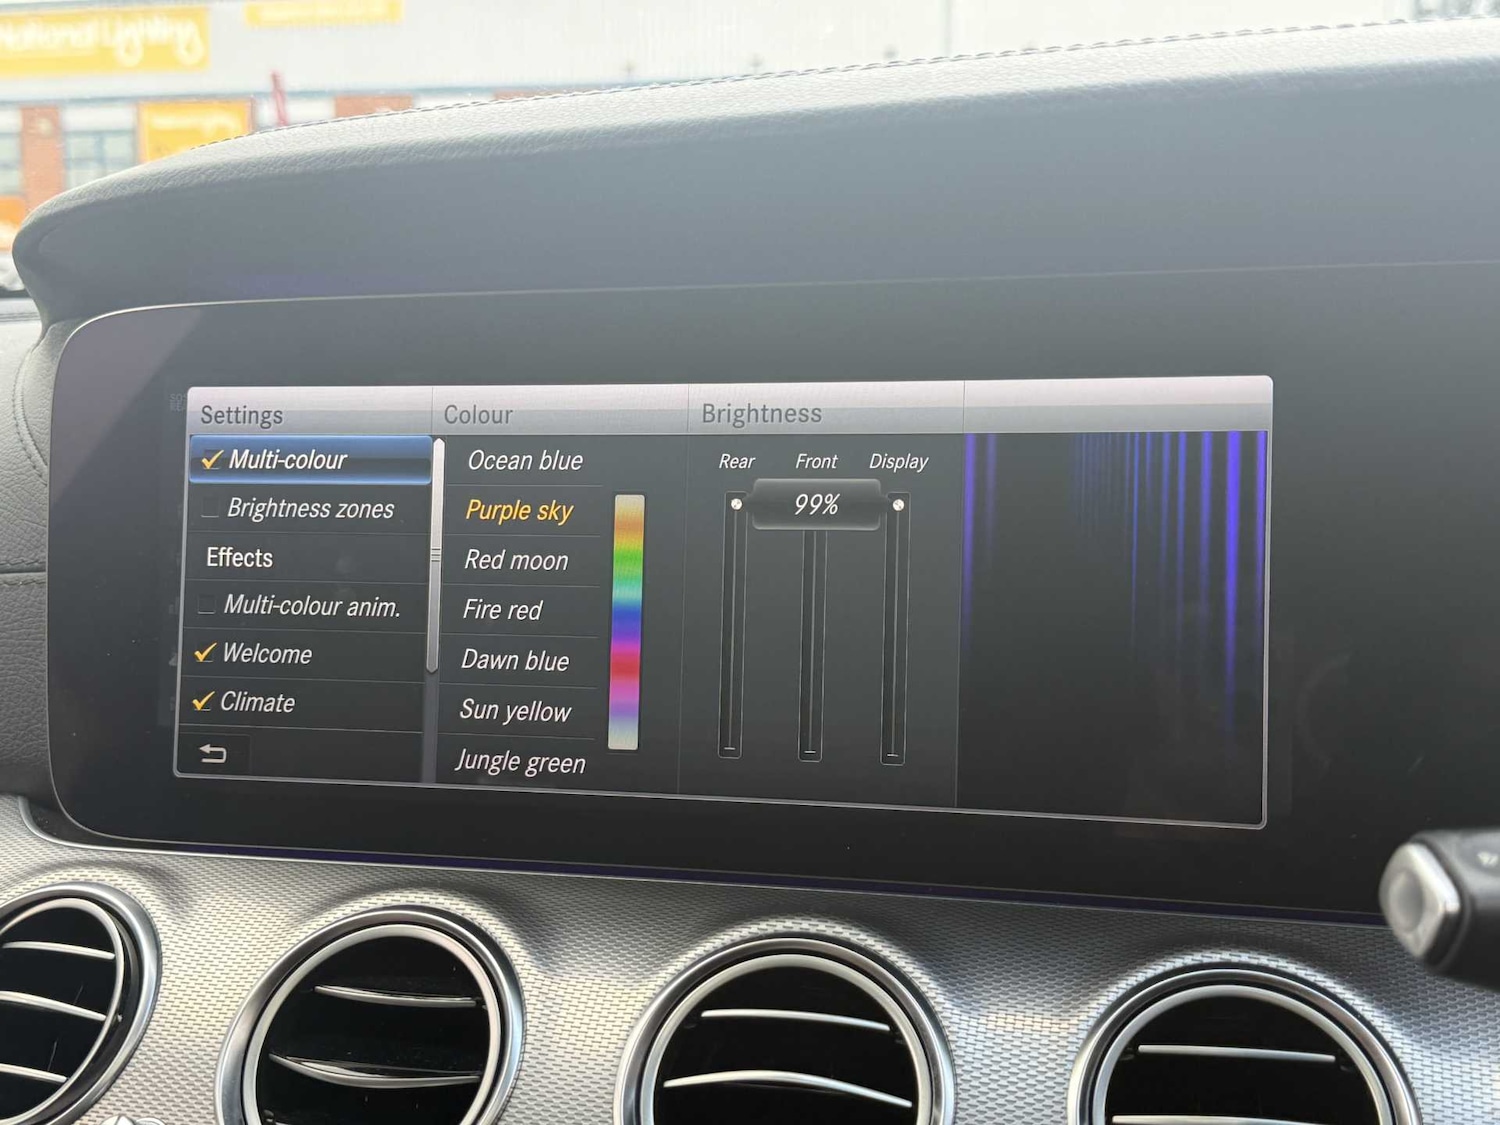Image resolution: width=1500 pixels, height=1125 pixels.
Task: Click the settings list scrollbar
Action: (x=434, y=555)
